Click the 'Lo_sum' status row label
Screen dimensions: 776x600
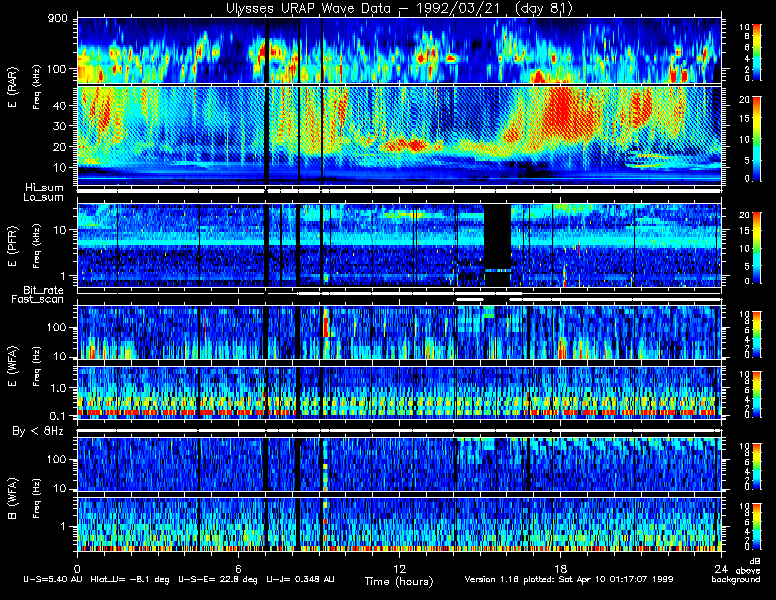[44, 197]
